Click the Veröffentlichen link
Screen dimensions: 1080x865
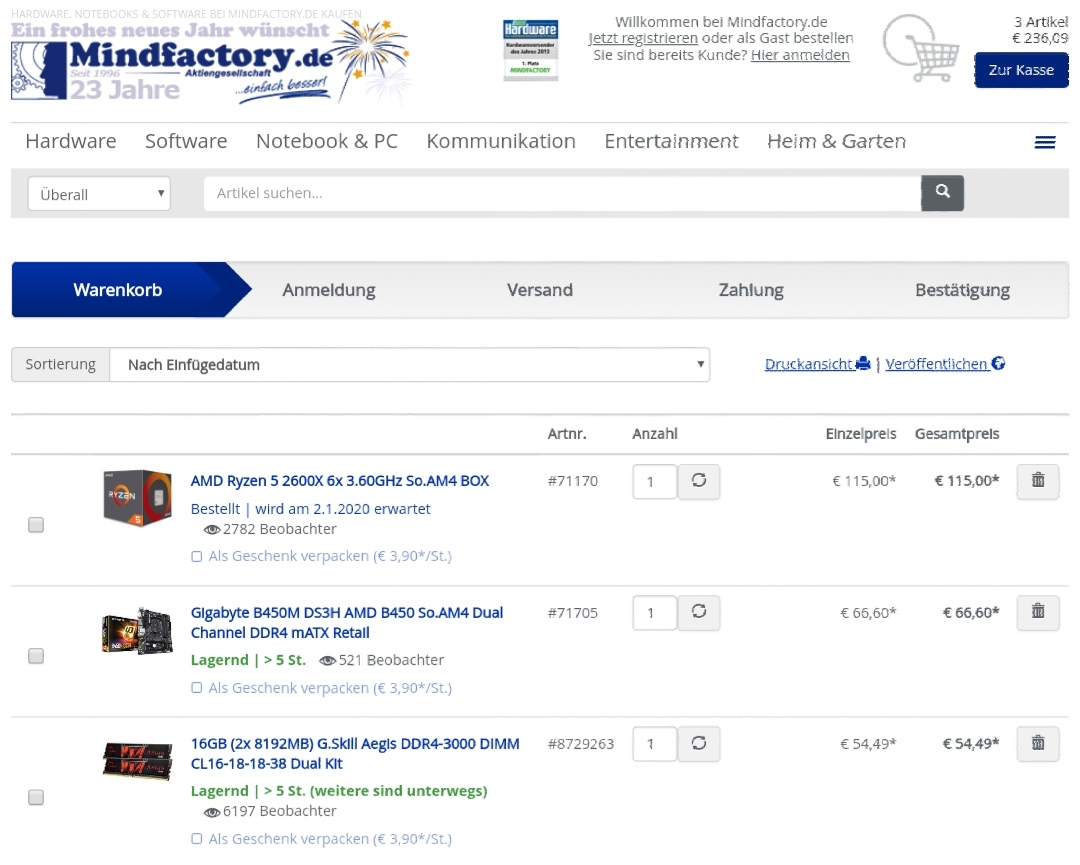(x=945, y=364)
